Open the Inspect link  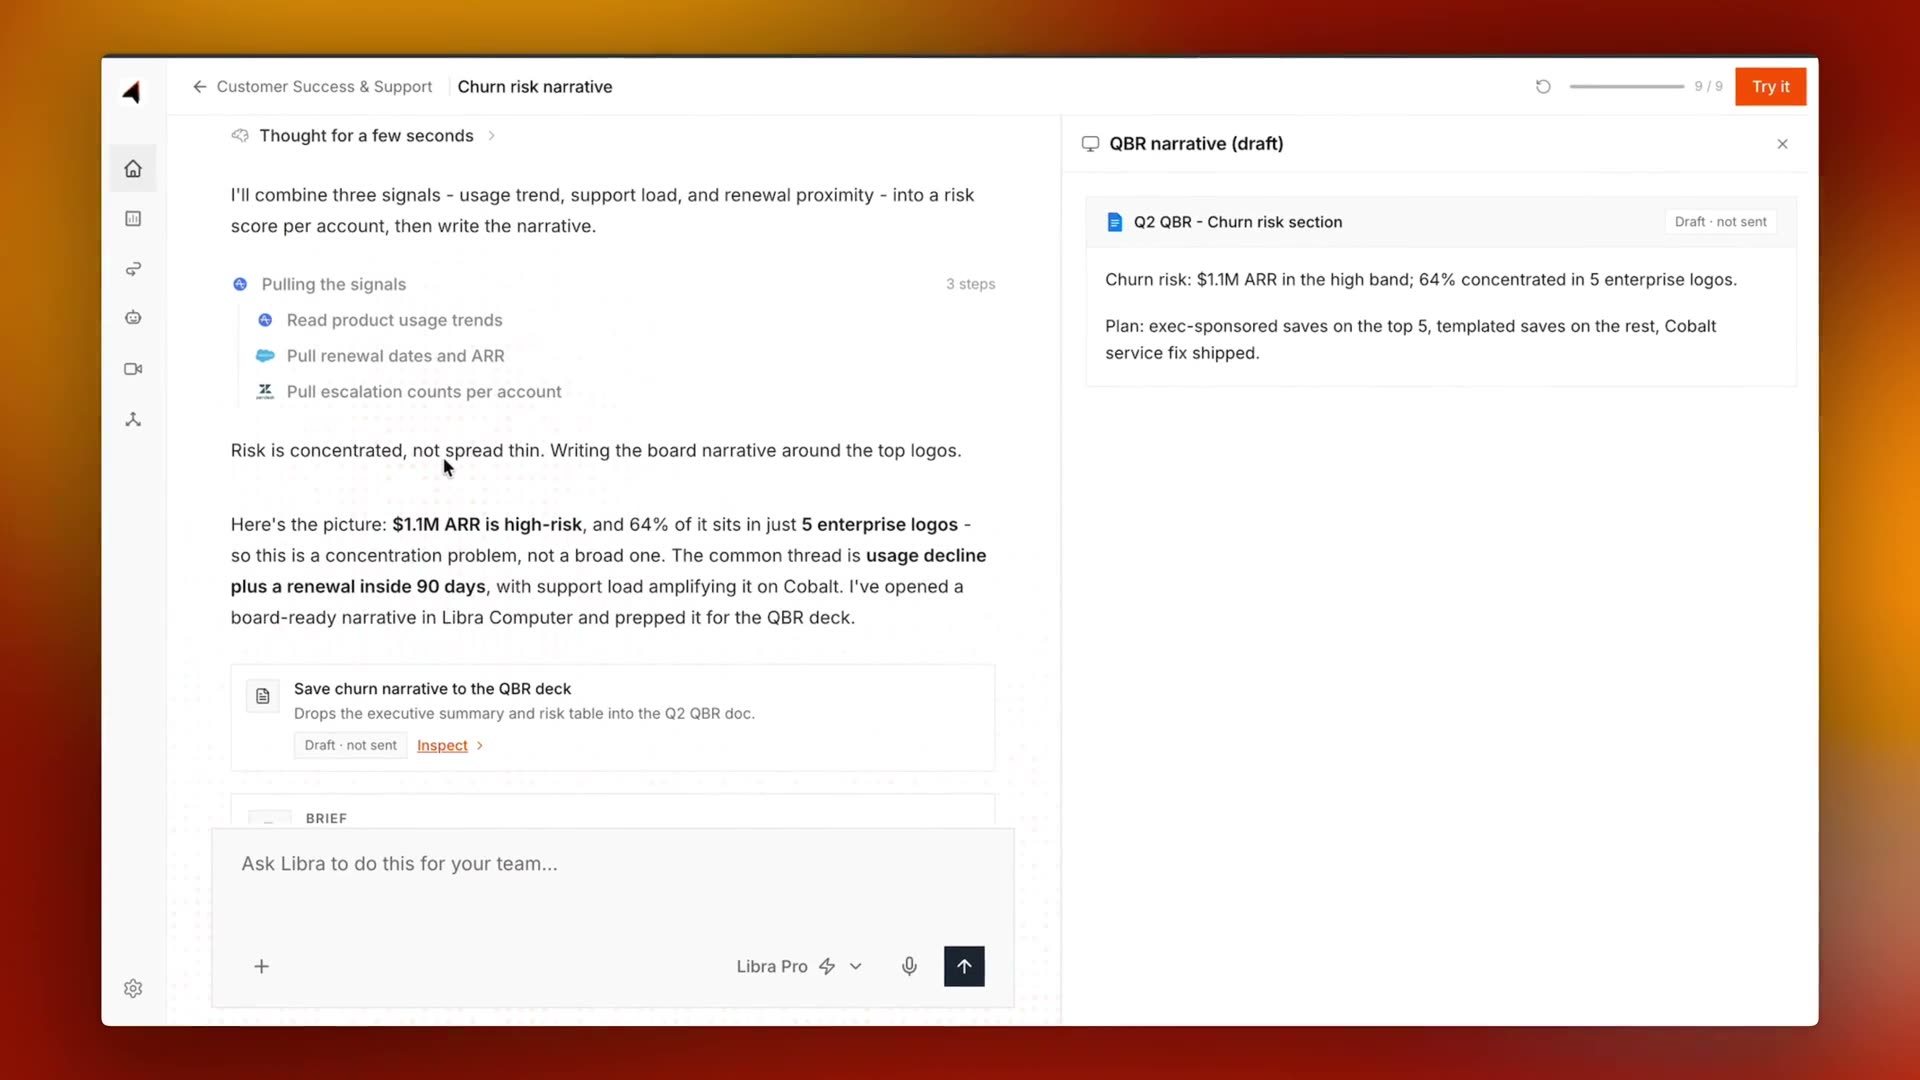[x=442, y=746]
